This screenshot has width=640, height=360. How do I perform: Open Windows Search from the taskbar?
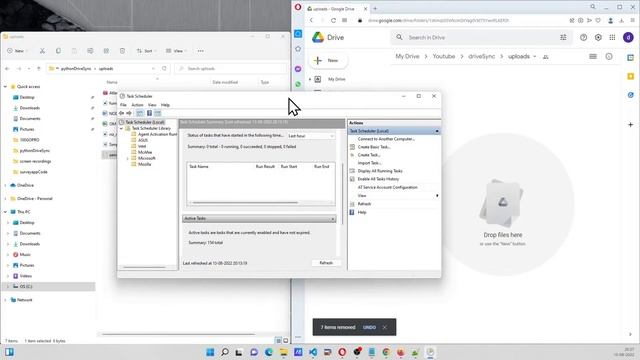pyautogui.click(x=224, y=352)
